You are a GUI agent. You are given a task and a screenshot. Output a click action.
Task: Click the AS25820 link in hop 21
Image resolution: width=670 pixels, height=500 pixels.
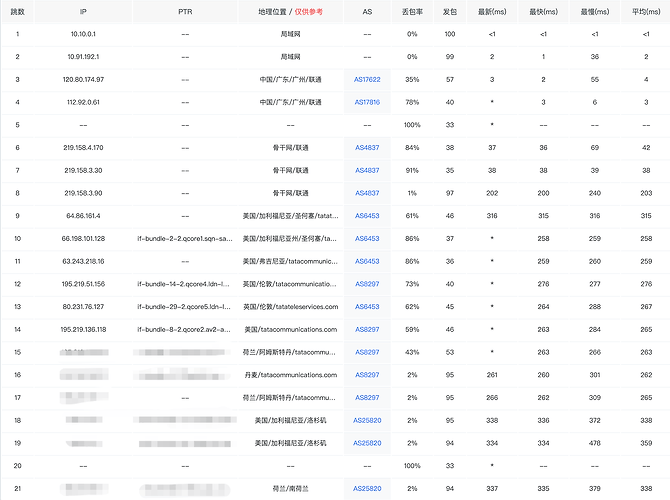pyautogui.click(x=367, y=488)
